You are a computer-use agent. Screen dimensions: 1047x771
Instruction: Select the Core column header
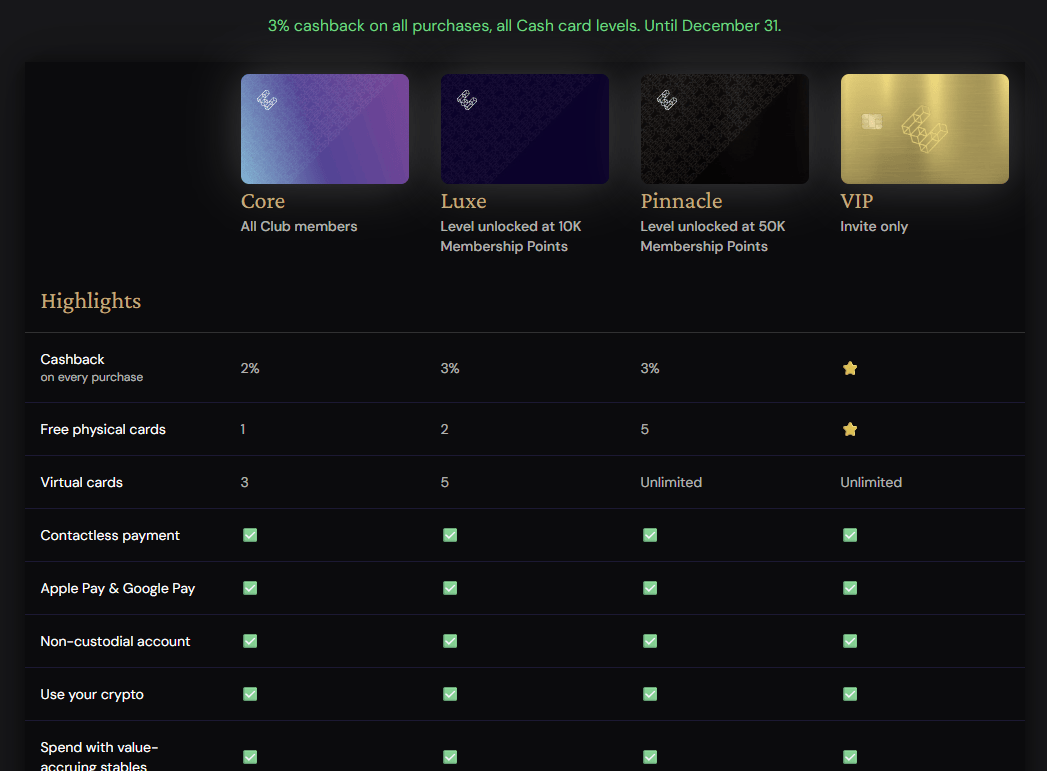tap(263, 201)
